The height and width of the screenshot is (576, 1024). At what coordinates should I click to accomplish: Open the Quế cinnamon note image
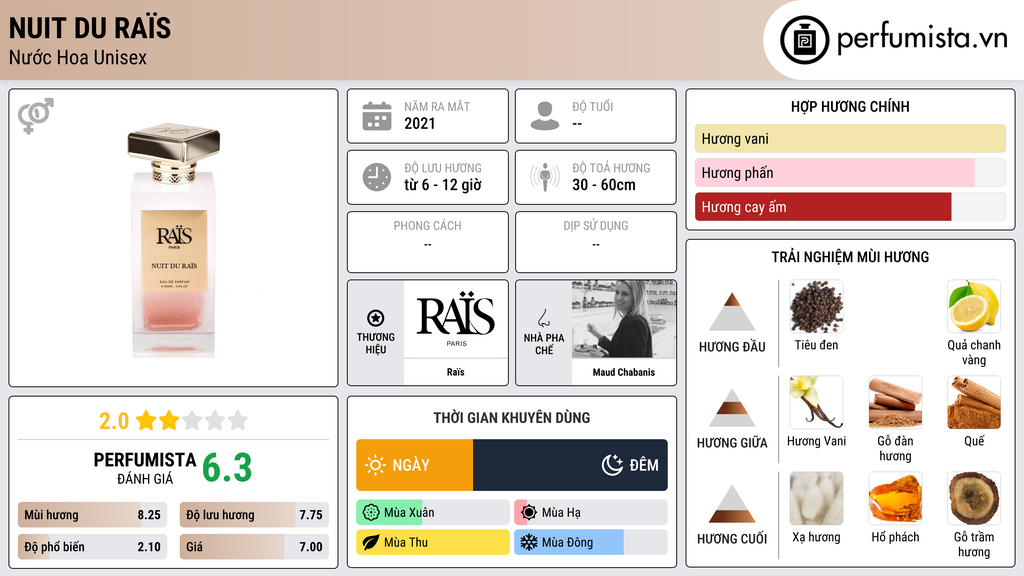pyautogui.click(x=974, y=402)
